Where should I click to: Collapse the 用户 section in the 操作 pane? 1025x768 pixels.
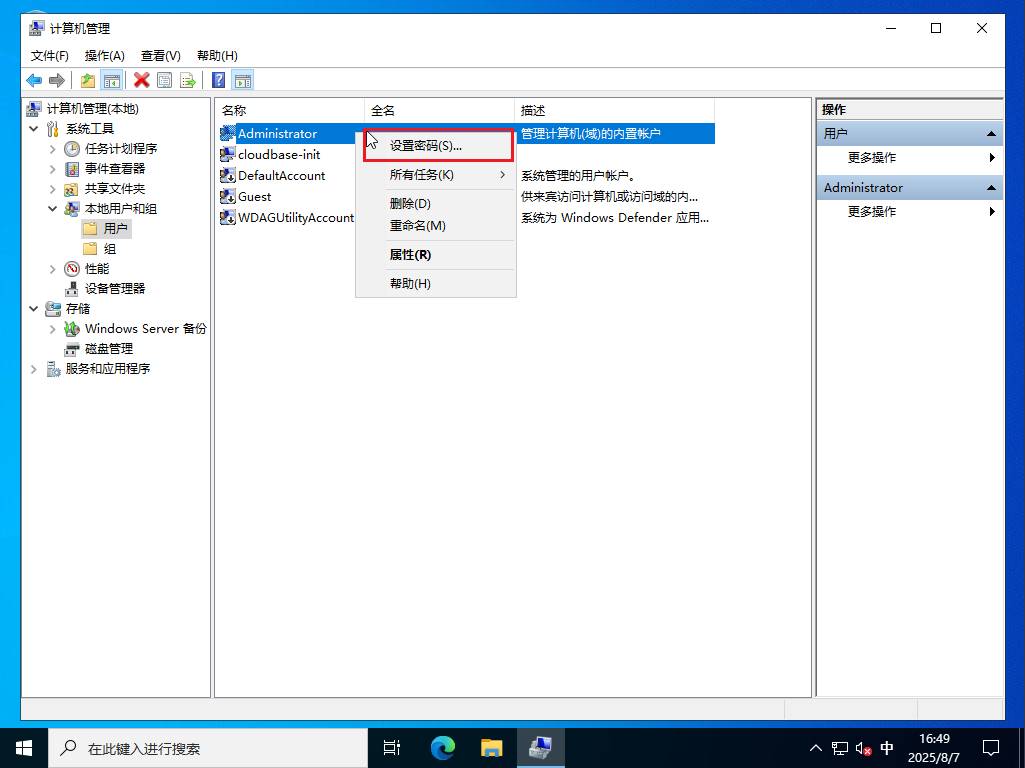coord(991,133)
